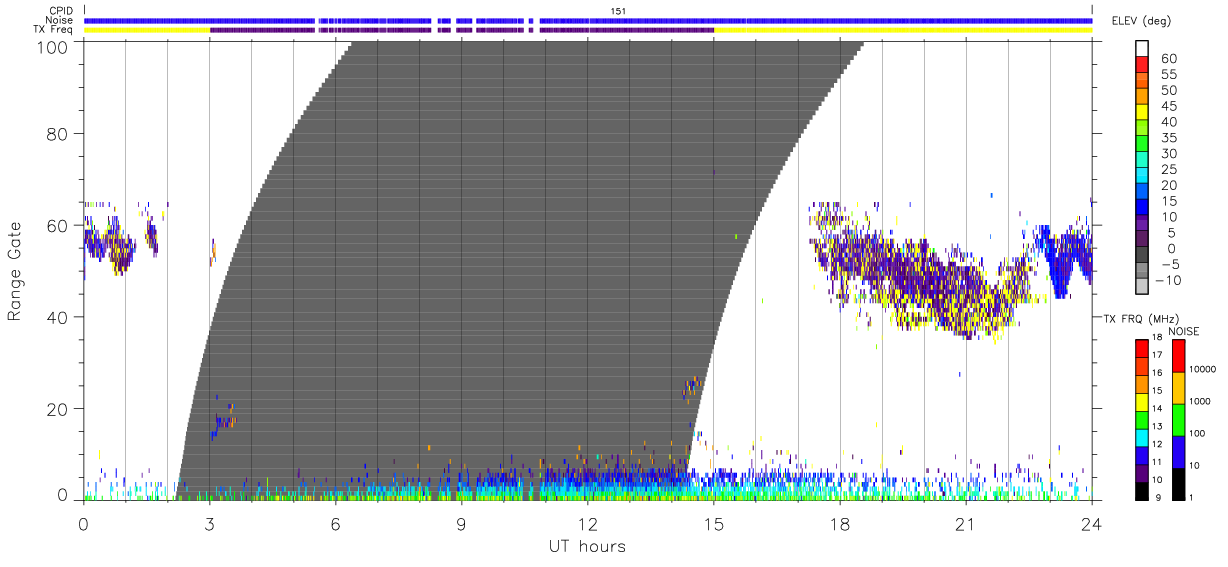Screen dimensions: 1228x567
Task: Click the black 1–10 segment of NOISE color bar
Action: click(1180, 484)
